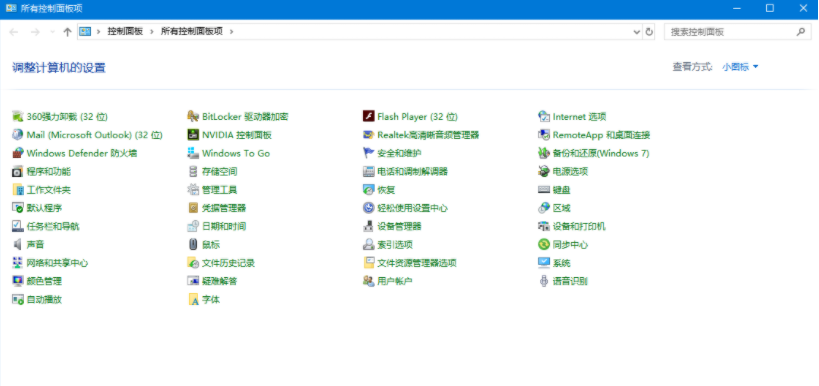
Task: Open the BitLocker 驱动器加密 icon
Action: 193,116
